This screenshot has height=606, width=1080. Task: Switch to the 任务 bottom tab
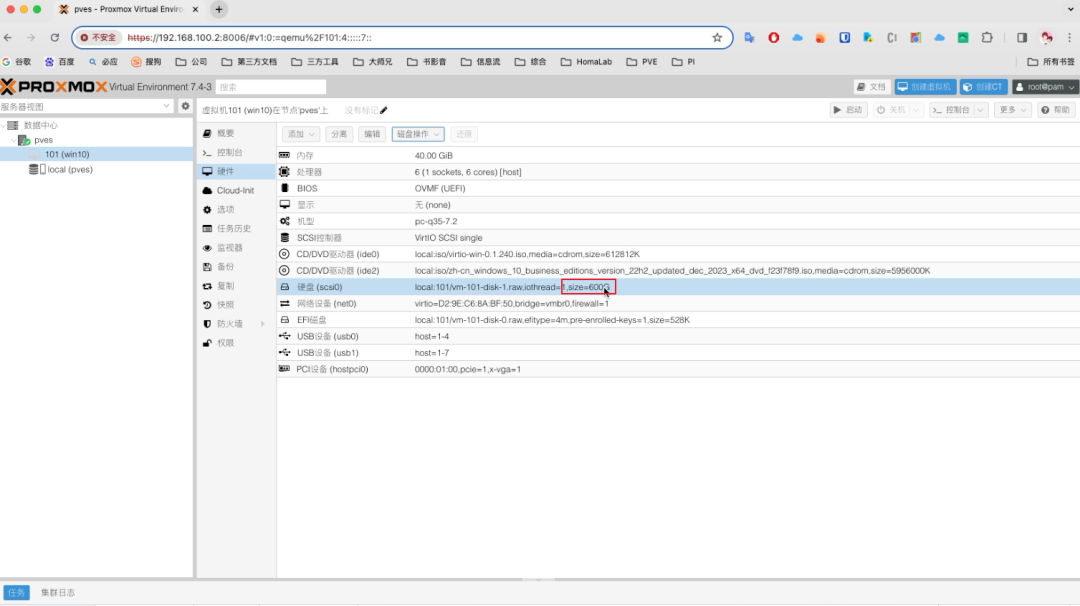pos(17,592)
